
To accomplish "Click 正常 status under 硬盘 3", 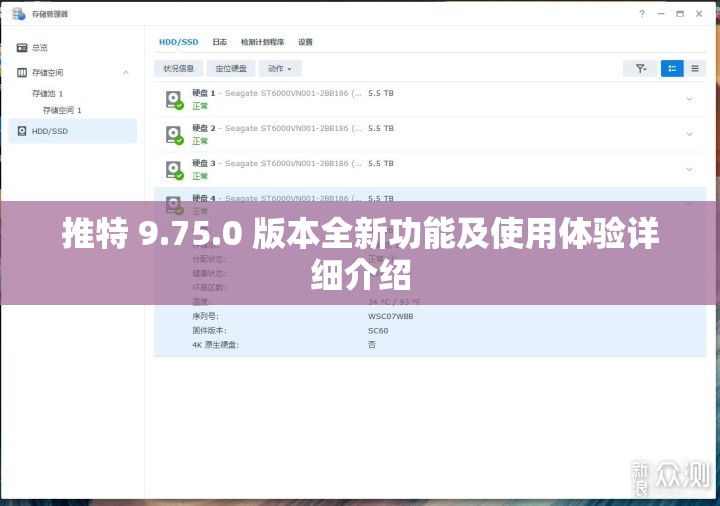I will click(x=200, y=176).
